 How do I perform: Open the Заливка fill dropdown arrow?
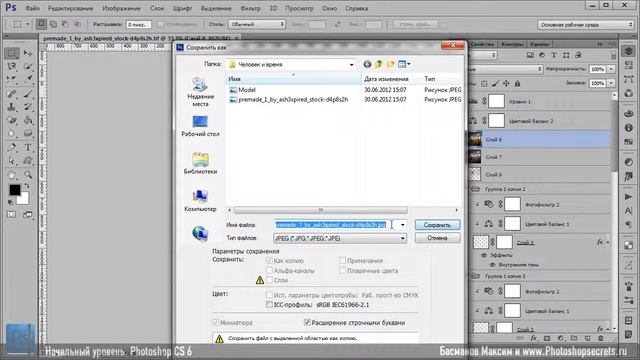(x=611, y=83)
